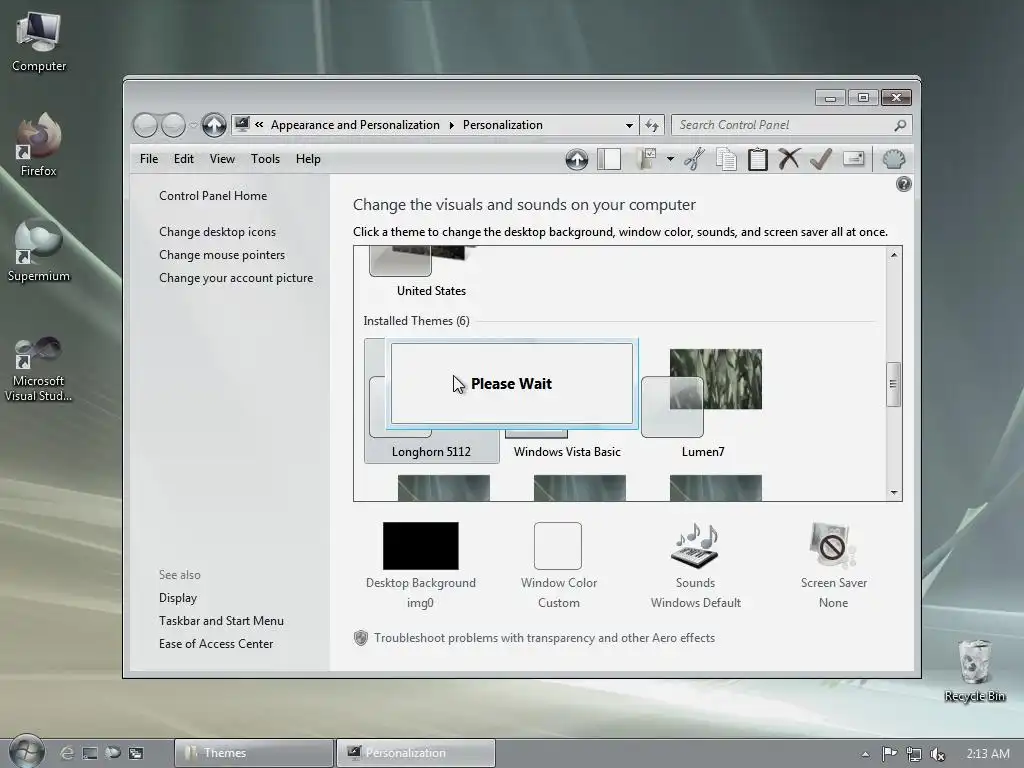Click the Help question mark icon
The height and width of the screenshot is (768, 1024).
[903, 184]
